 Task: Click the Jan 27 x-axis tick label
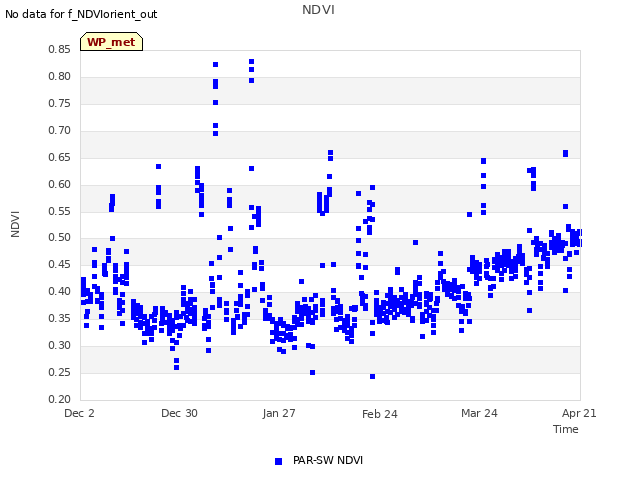279,413
